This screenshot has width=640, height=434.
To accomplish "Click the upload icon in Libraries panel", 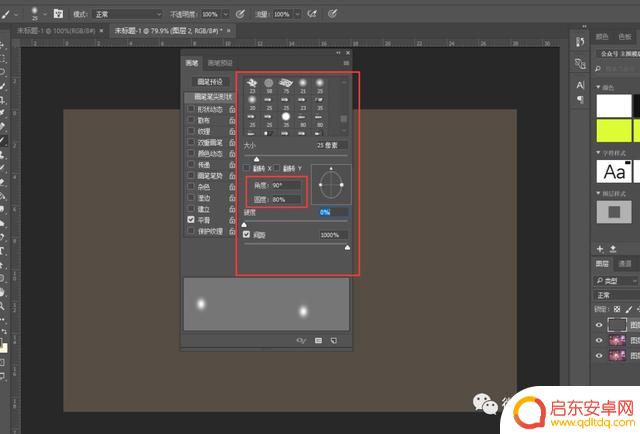I will 613,249.
